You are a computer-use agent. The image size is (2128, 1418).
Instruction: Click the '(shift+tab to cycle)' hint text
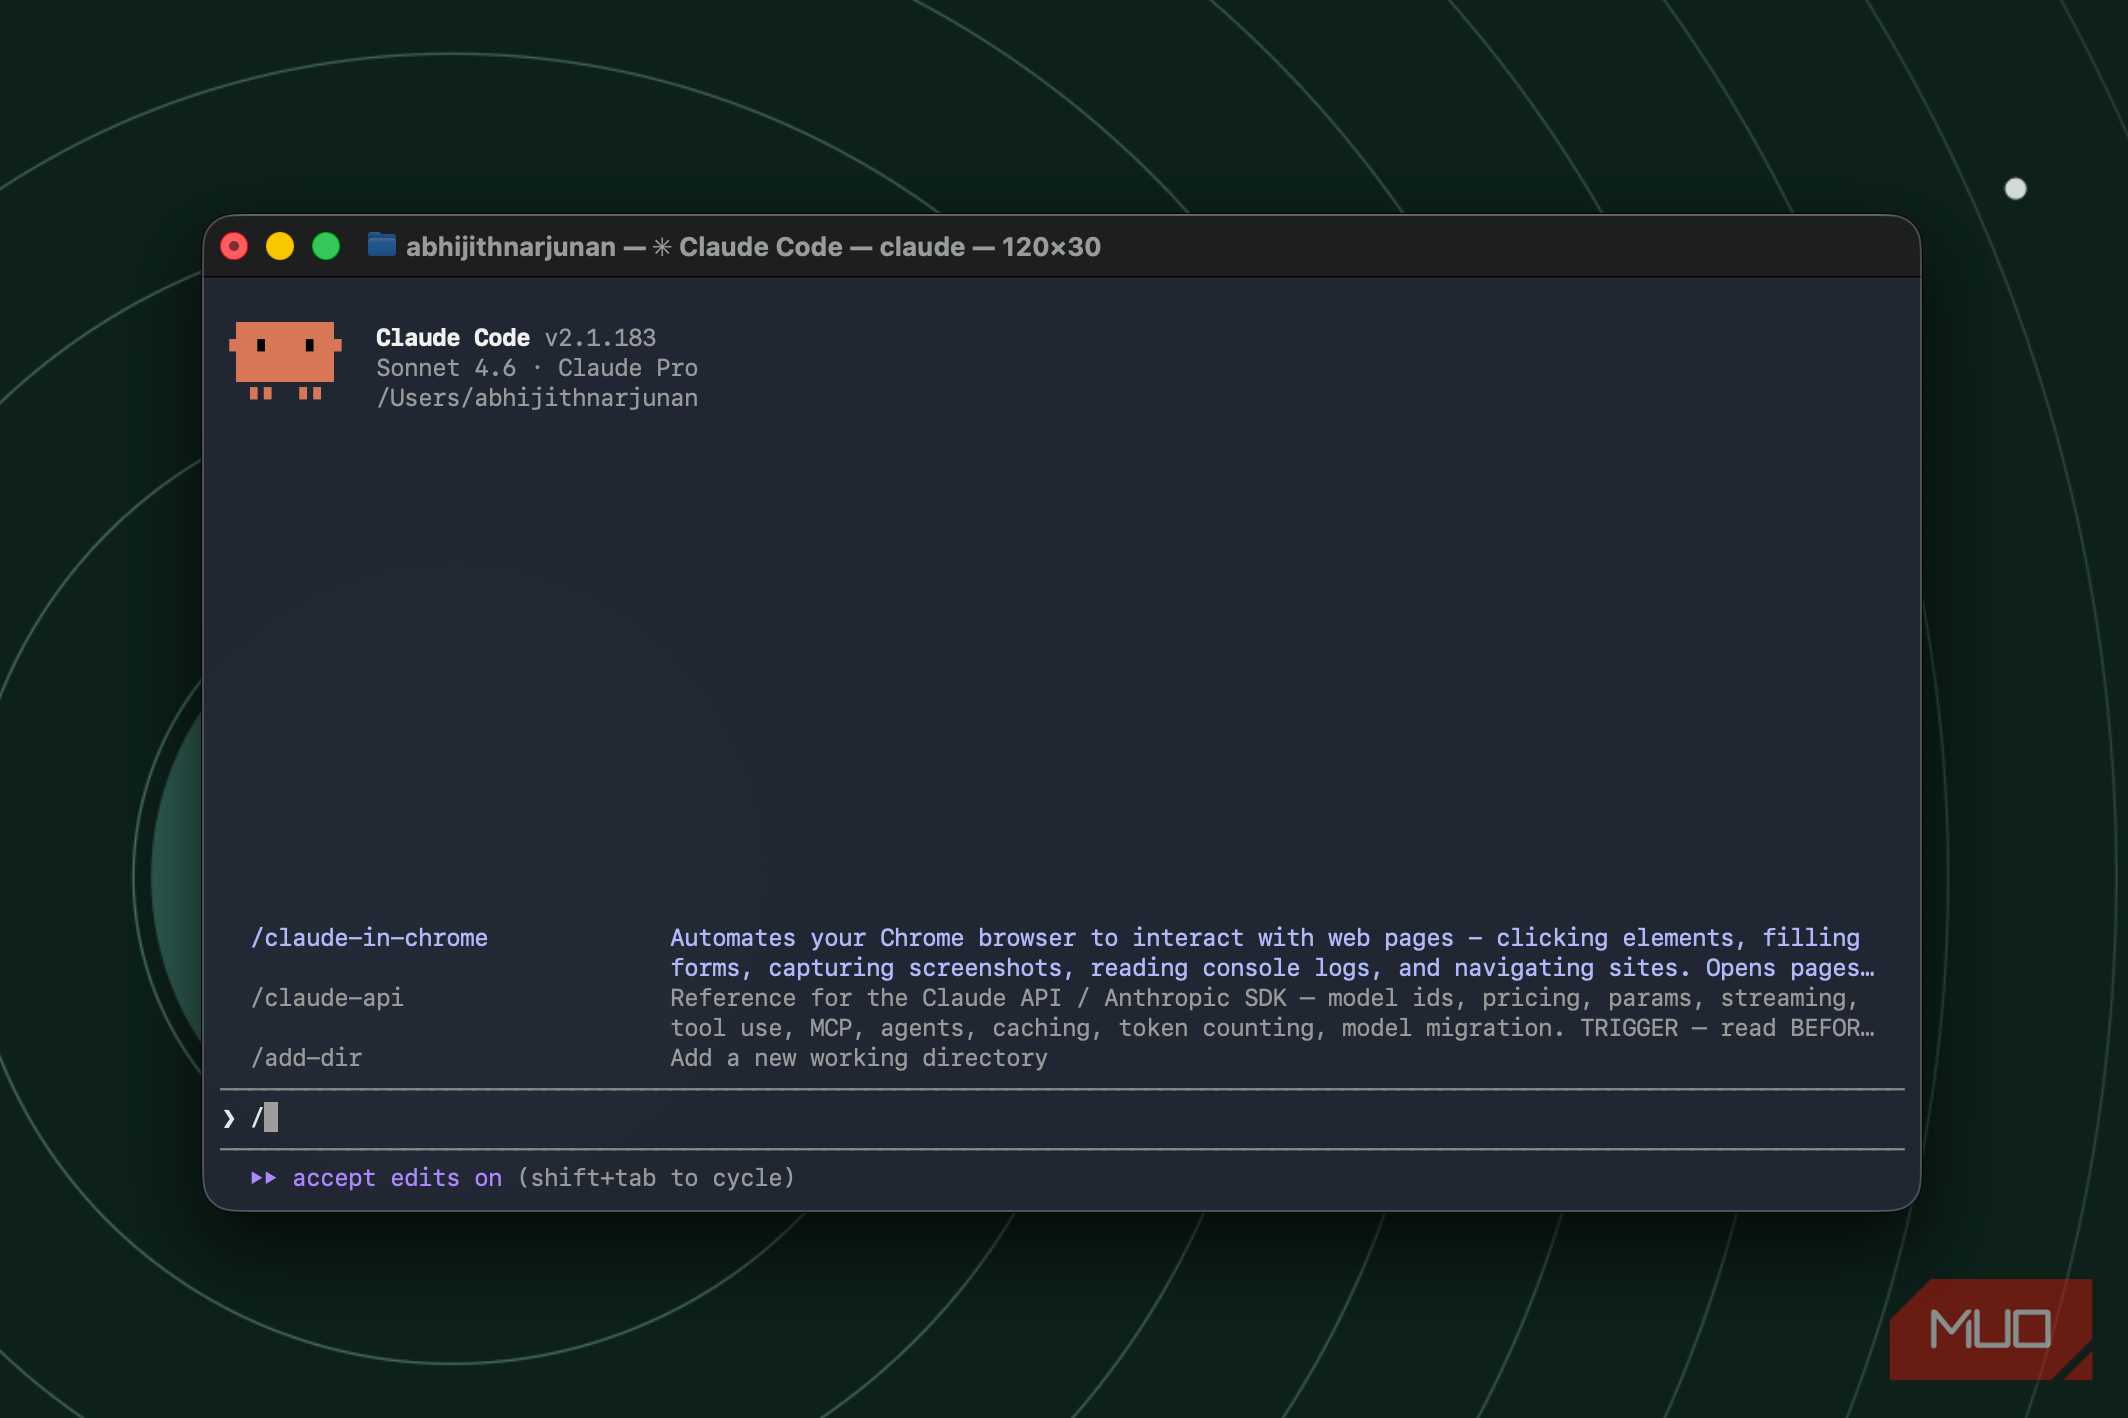click(x=656, y=1178)
